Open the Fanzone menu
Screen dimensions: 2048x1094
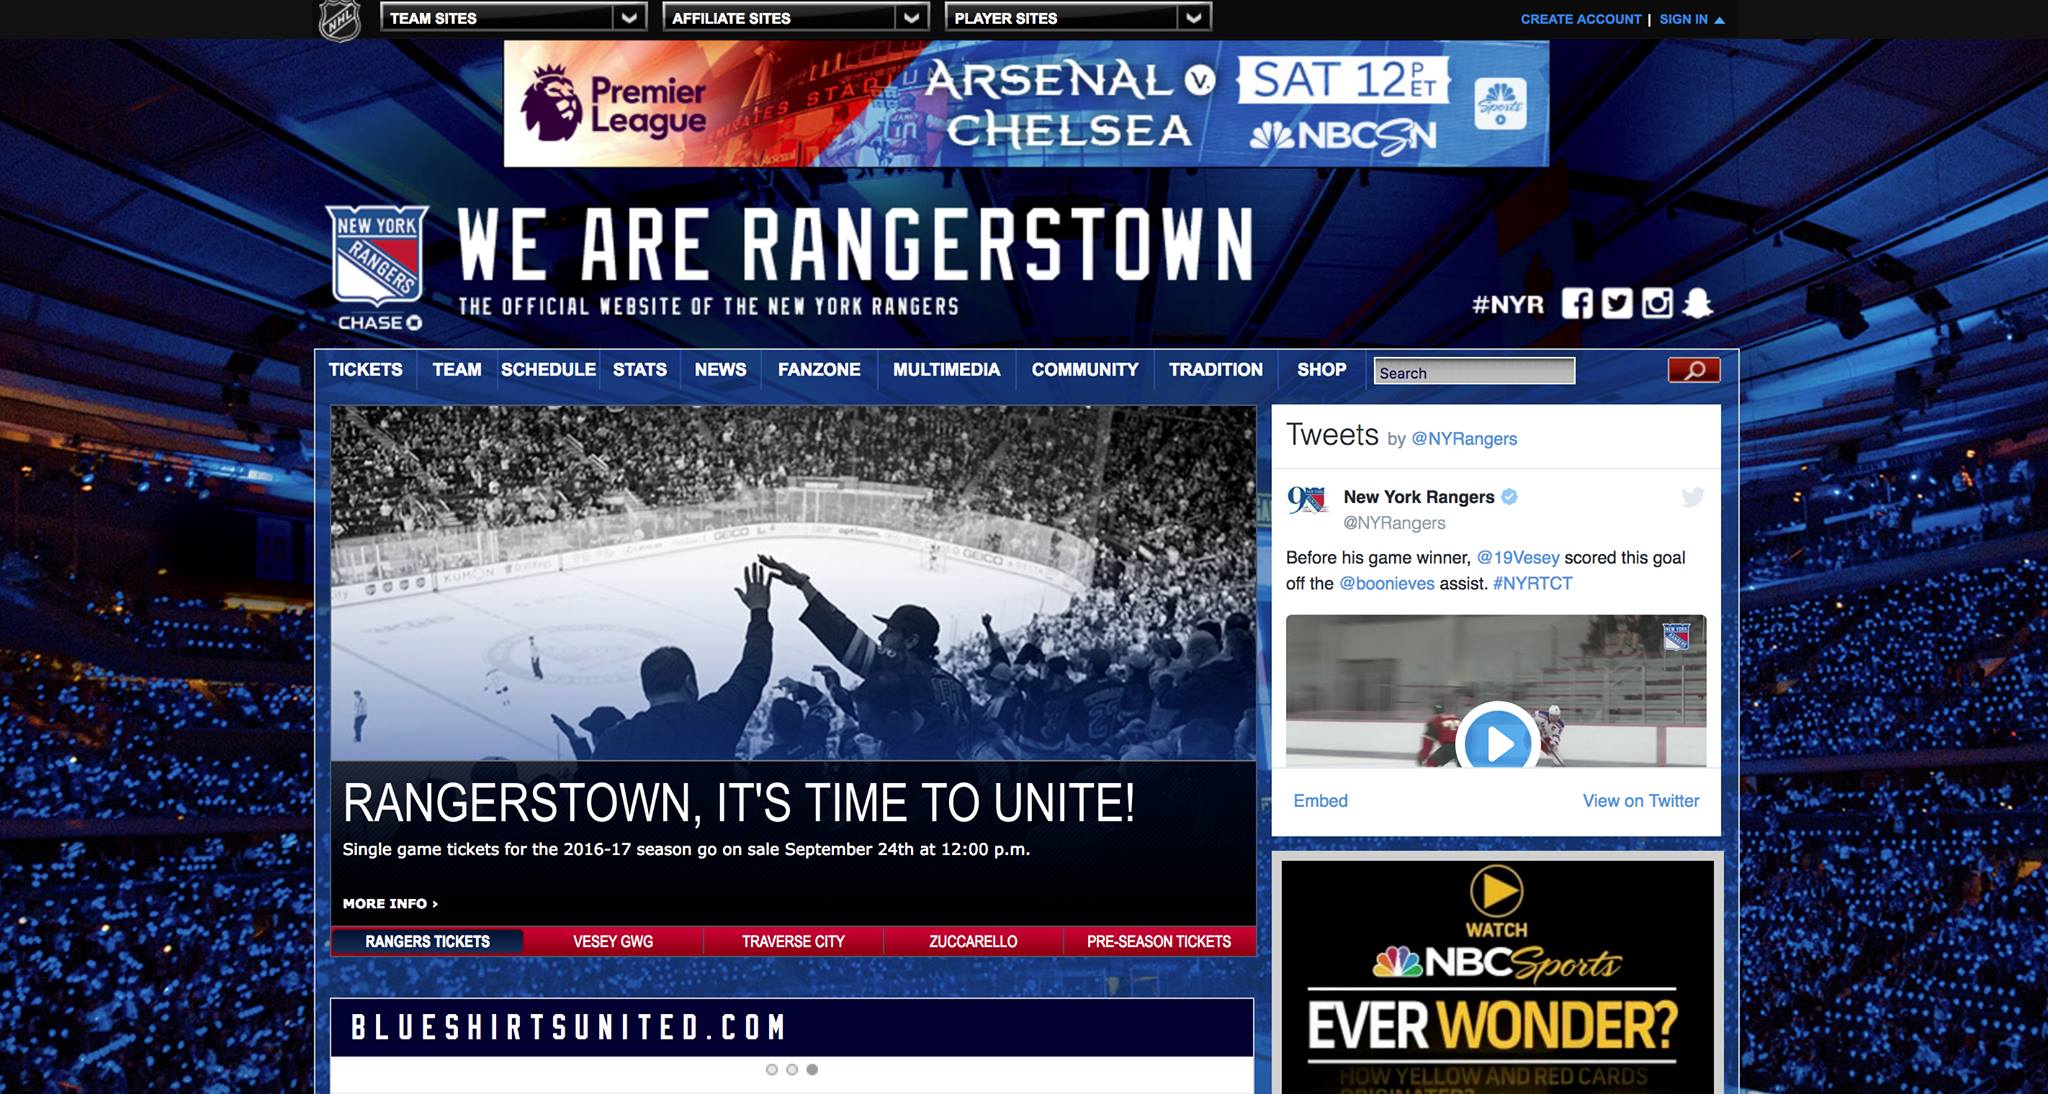click(x=819, y=369)
